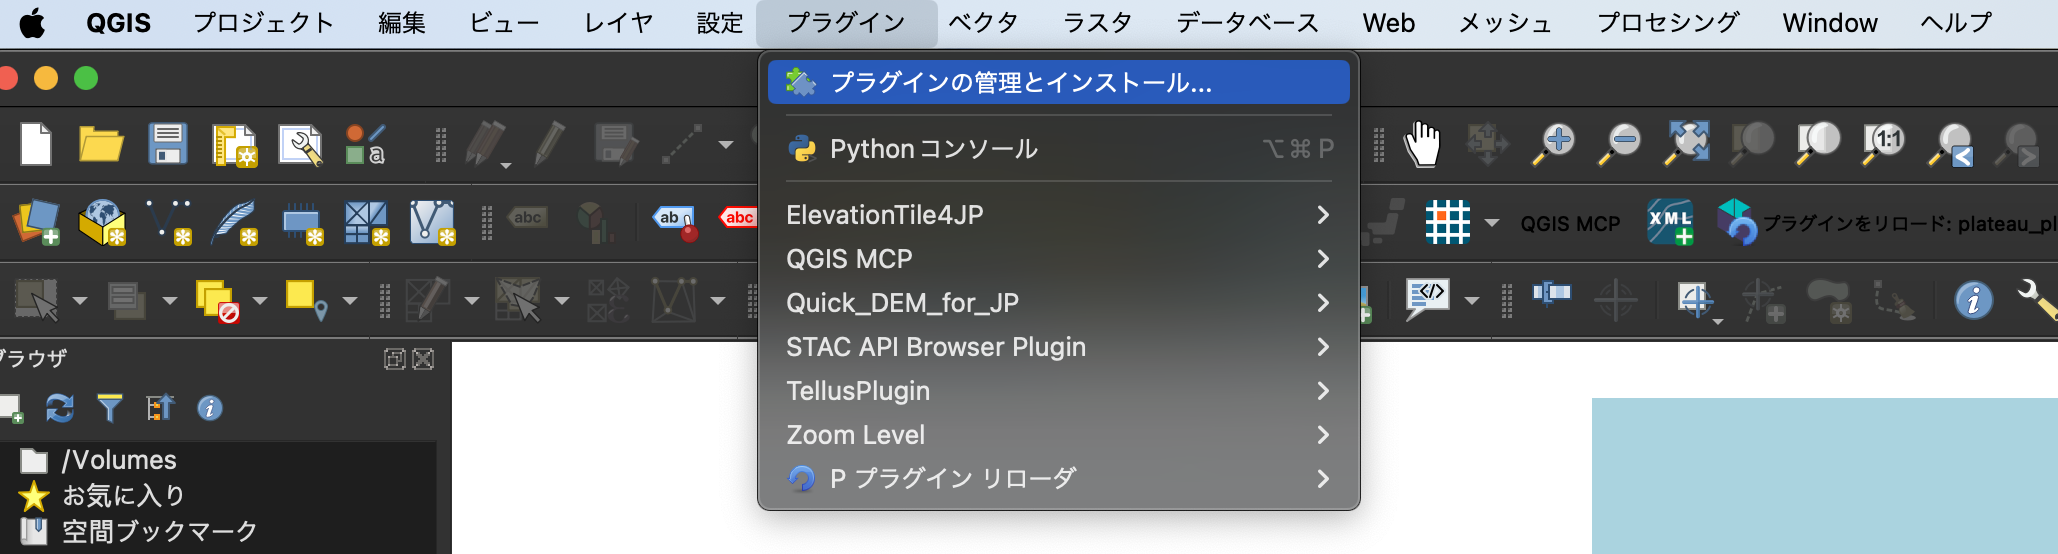Filter the browser panel funnel icon
This screenshot has width=2058, height=554.
tap(109, 408)
